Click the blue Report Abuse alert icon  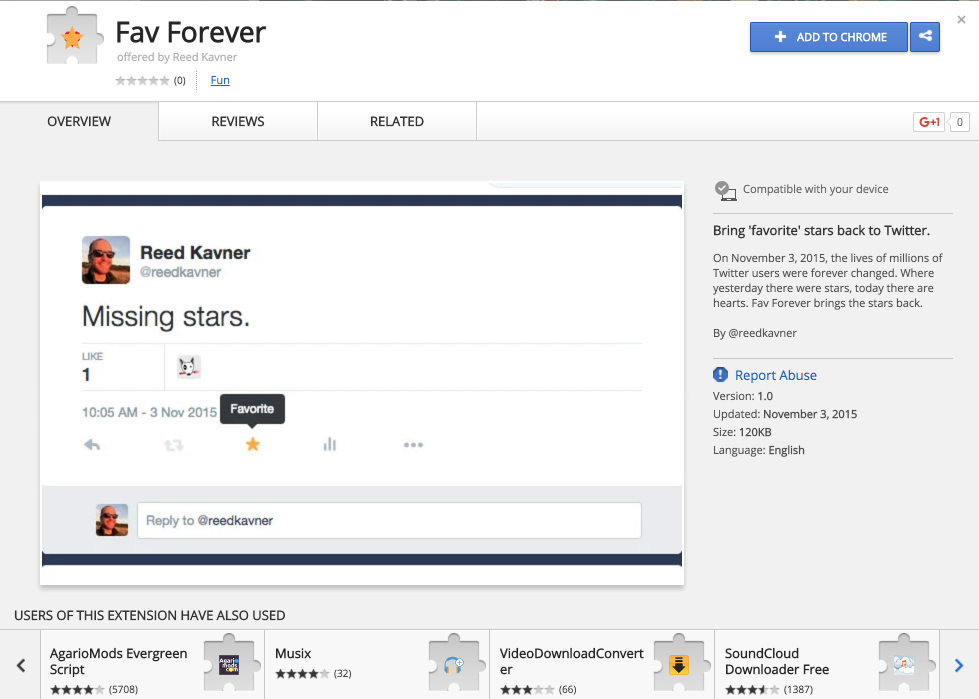(x=720, y=375)
